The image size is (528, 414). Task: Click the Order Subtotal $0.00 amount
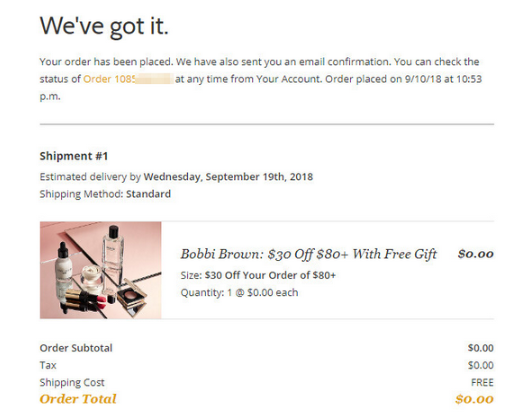(x=481, y=348)
